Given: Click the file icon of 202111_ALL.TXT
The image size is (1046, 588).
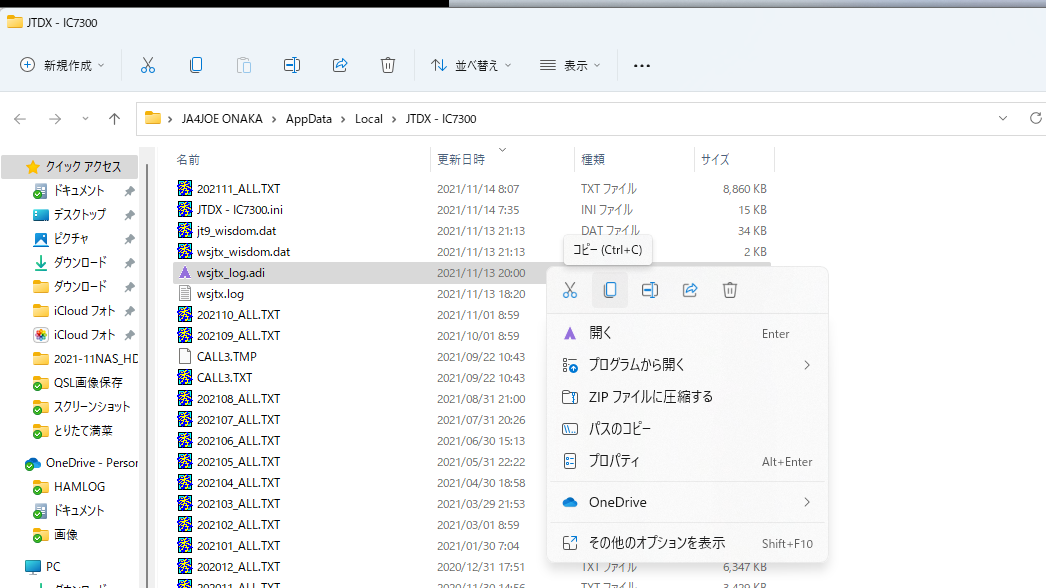Looking at the screenshot, I should pos(185,188).
